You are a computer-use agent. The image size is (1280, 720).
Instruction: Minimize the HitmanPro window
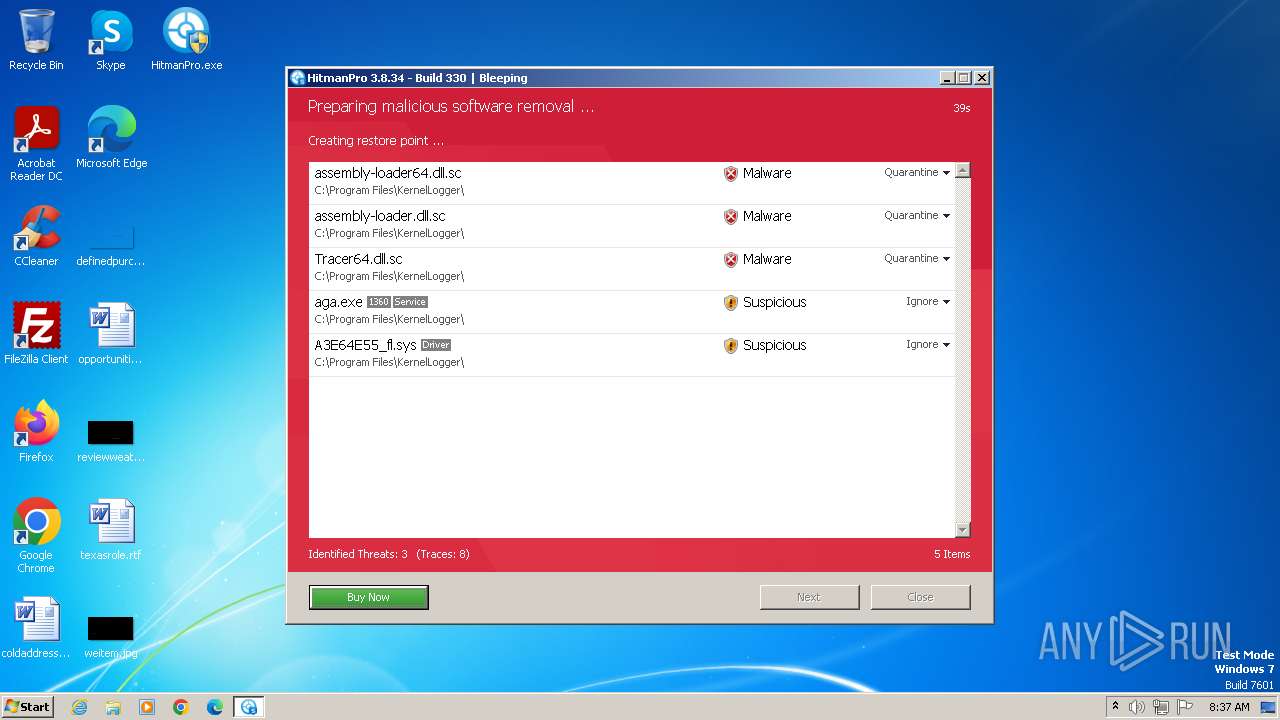(x=947, y=78)
